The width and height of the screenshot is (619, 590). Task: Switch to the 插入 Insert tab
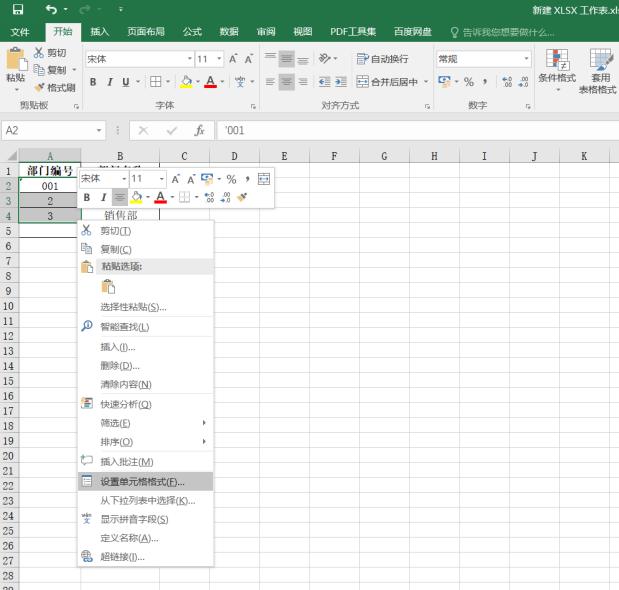point(99,32)
